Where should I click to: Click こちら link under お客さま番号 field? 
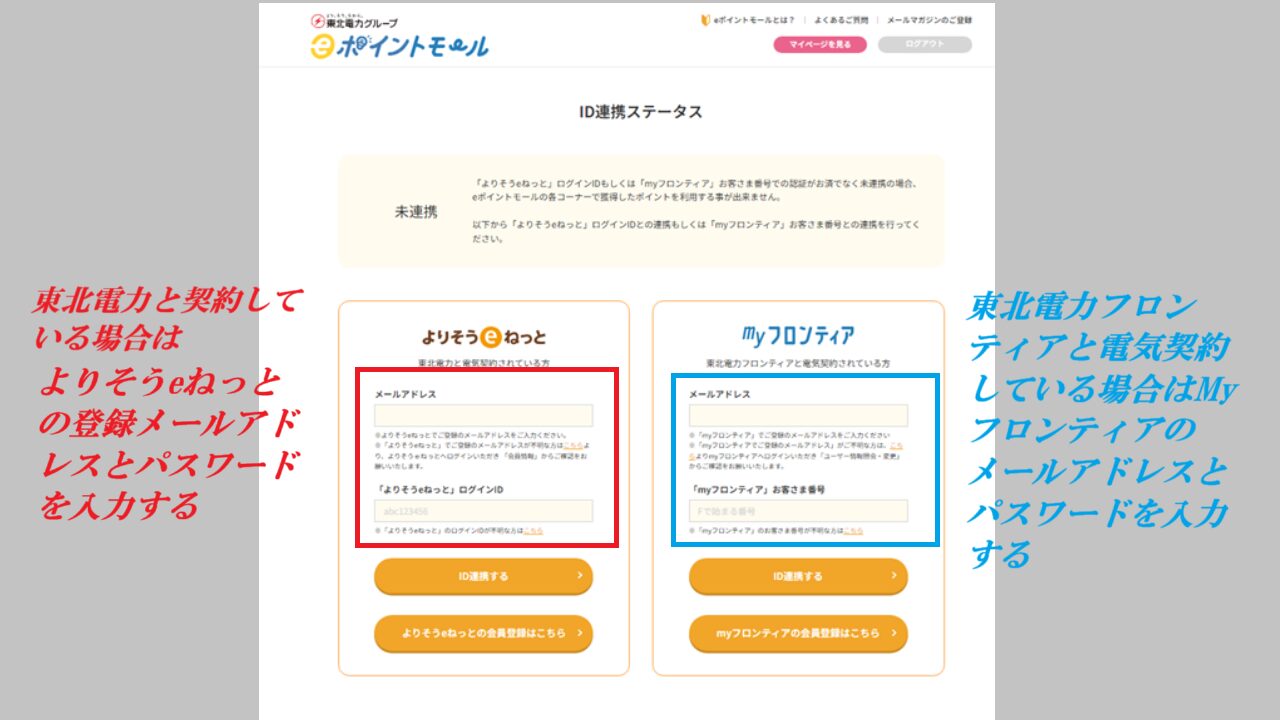(x=852, y=531)
